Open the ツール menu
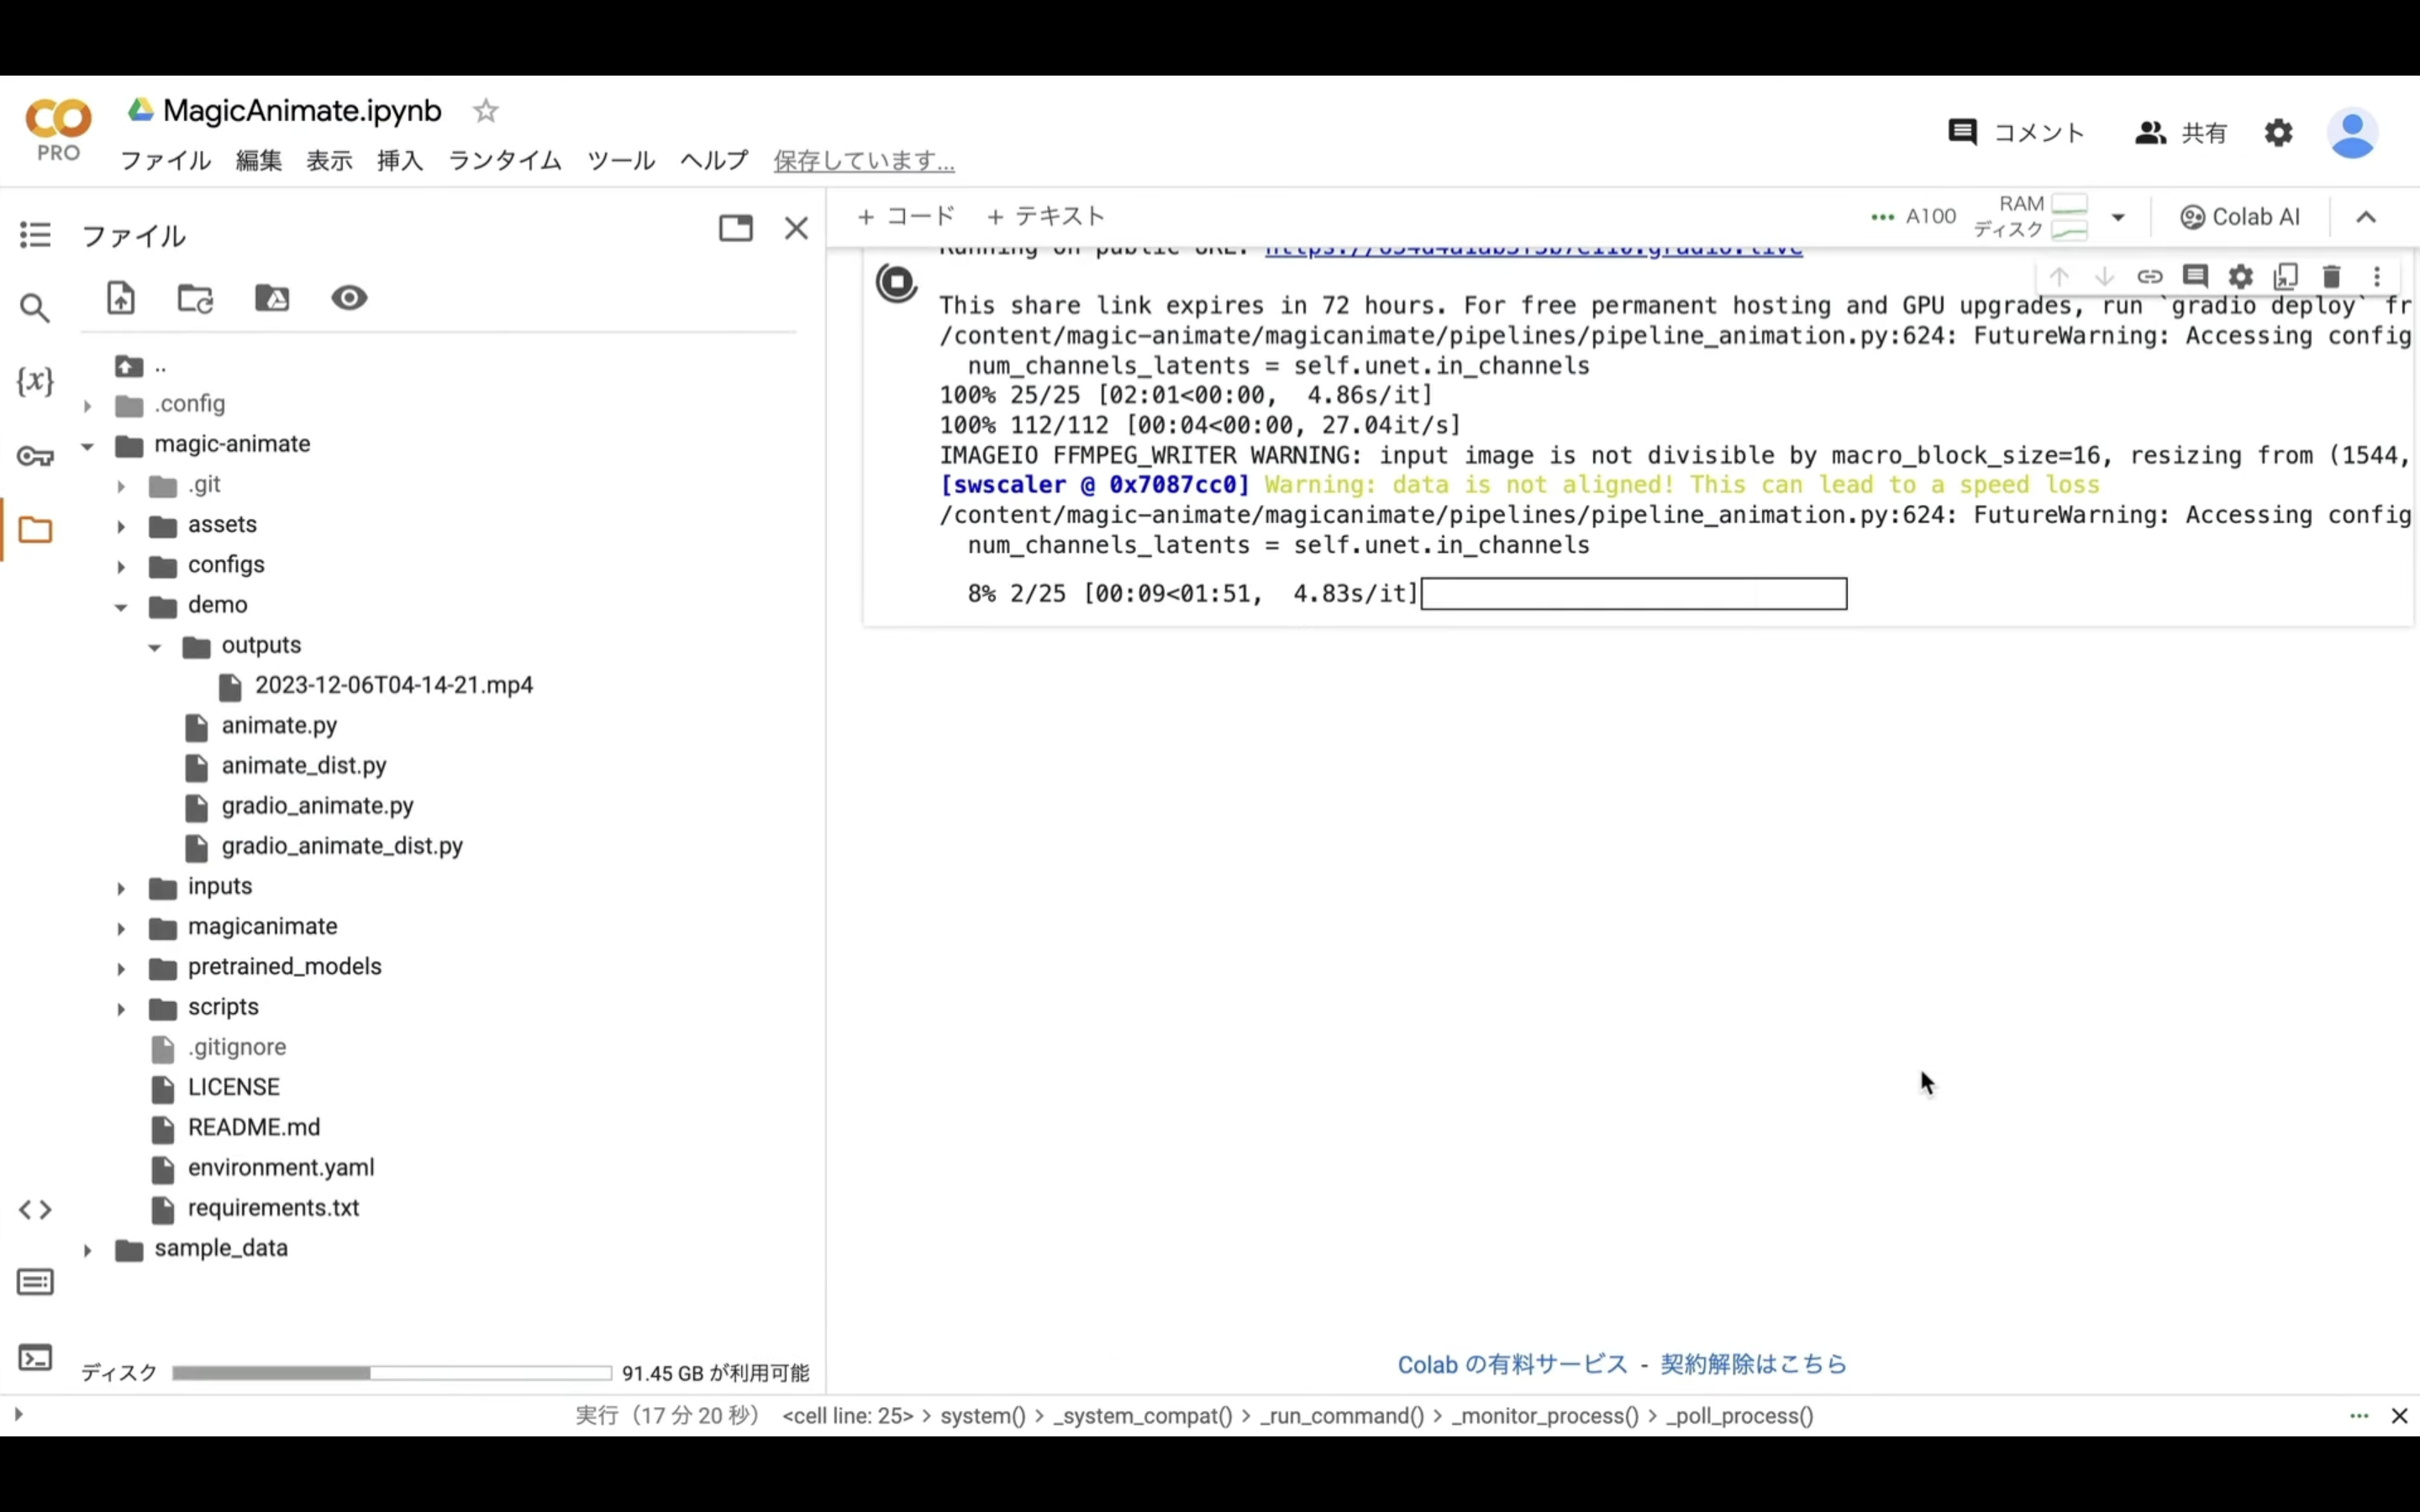Image resolution: width=2420 pixels, height=1512 pixels. 621,160
